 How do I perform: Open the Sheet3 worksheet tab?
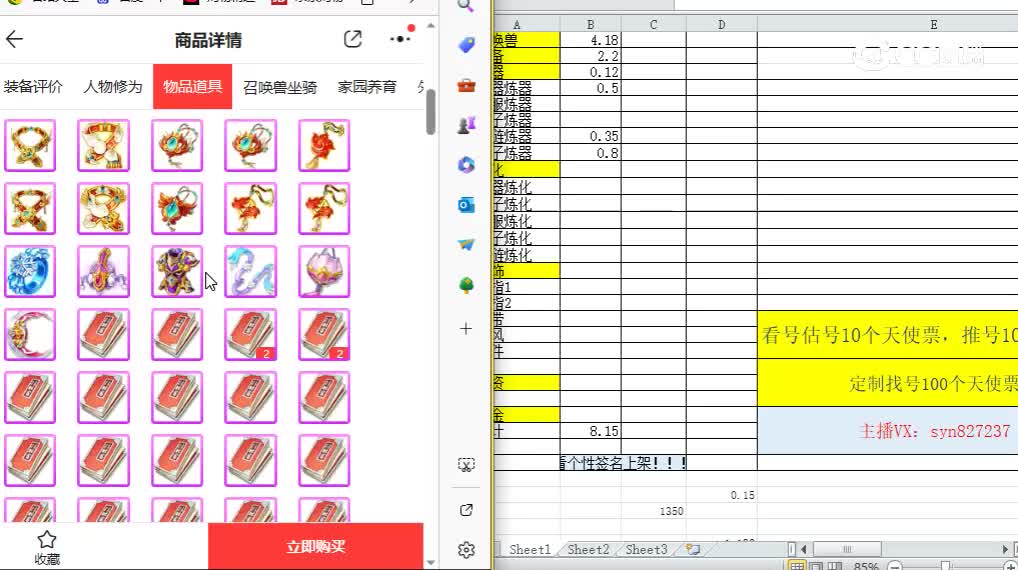(x=646, y=549)
